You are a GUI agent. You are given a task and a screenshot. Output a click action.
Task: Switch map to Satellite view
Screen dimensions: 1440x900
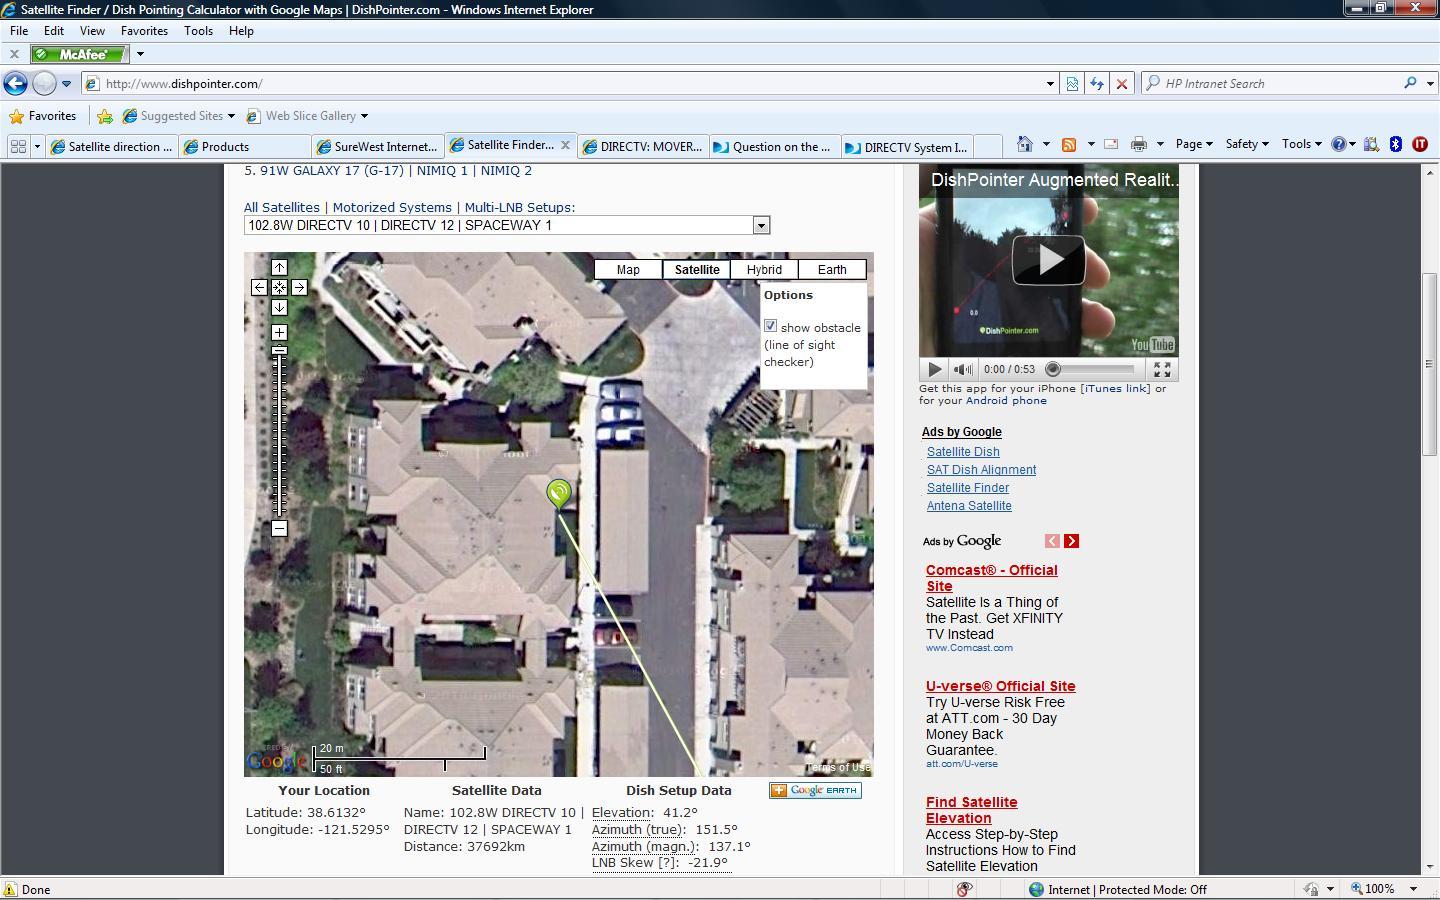(697, 270)
